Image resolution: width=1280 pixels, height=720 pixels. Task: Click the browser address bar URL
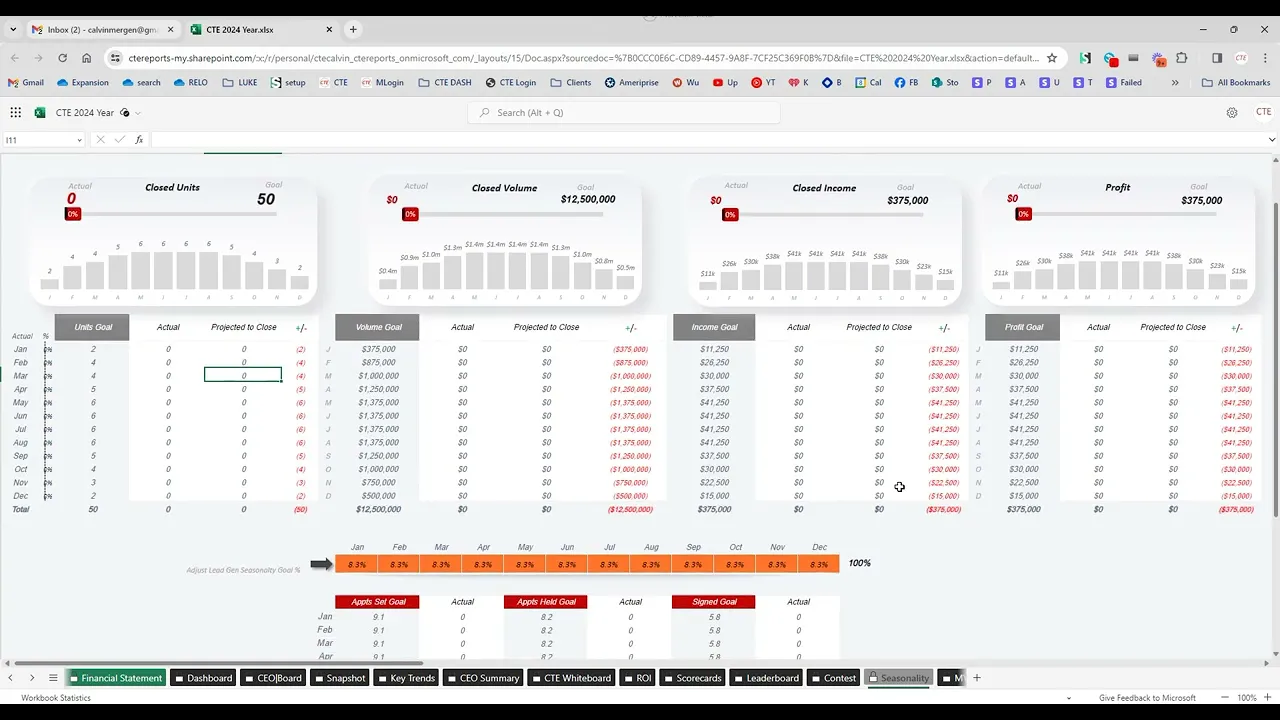[x=582, y=58]
